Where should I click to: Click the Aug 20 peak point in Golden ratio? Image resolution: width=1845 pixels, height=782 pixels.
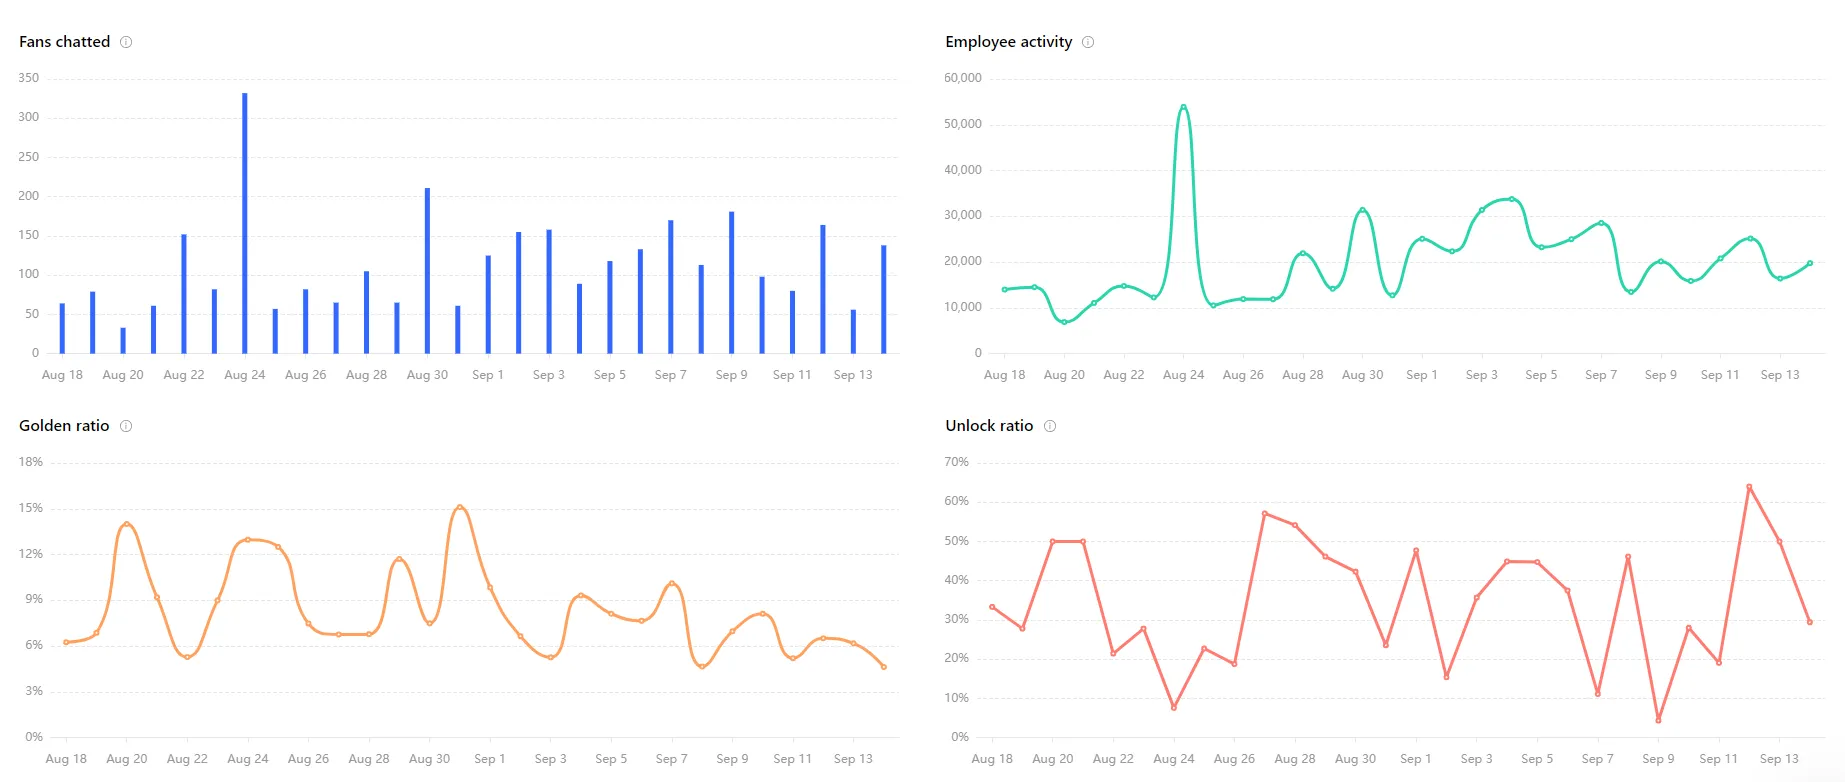click(127, 524)
